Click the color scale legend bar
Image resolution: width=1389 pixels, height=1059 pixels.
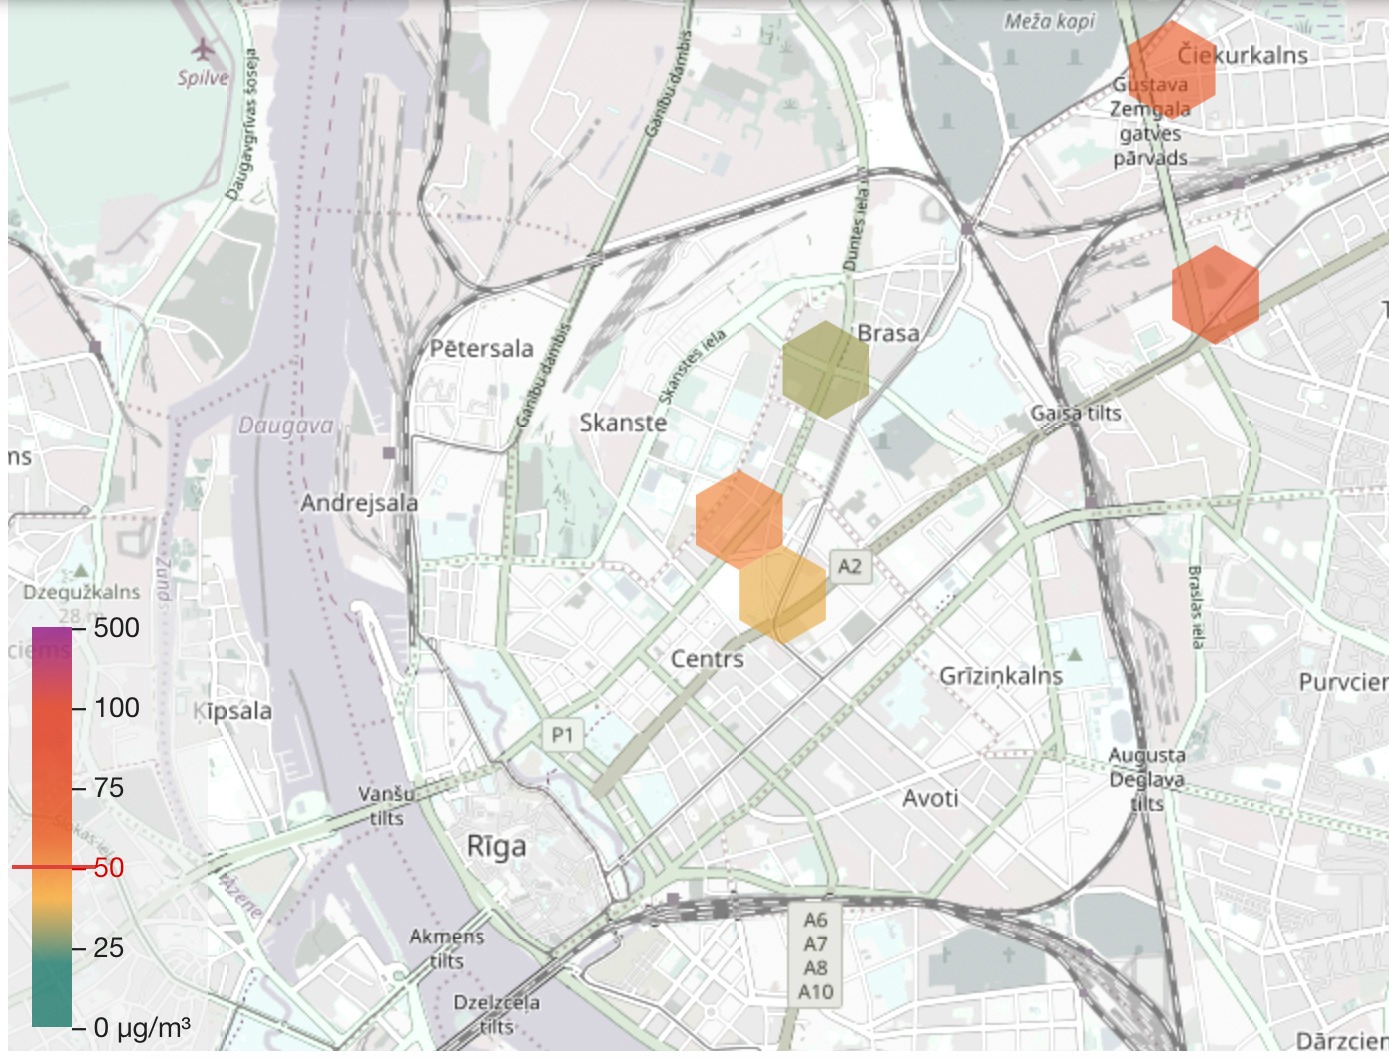pyautogui.click(x=52, y=827)
